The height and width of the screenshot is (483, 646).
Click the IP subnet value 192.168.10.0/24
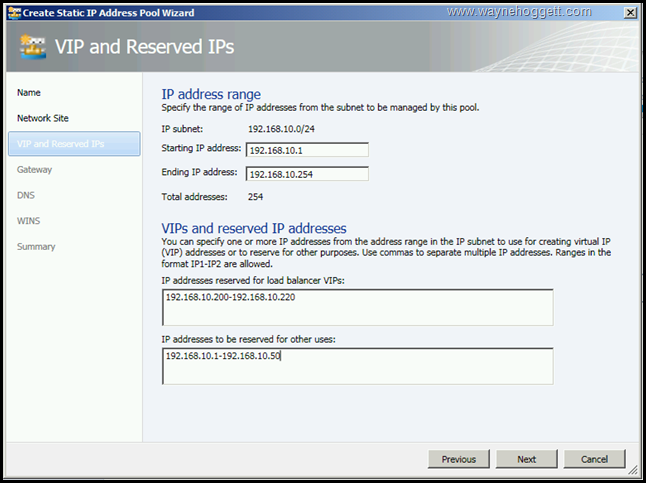click(284, 128)
